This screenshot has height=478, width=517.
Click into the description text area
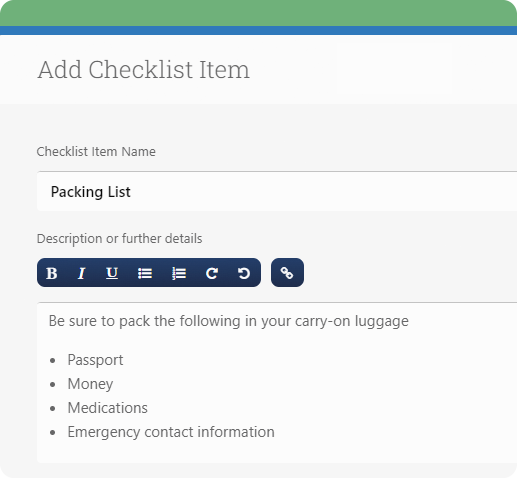tap(277, 382)
